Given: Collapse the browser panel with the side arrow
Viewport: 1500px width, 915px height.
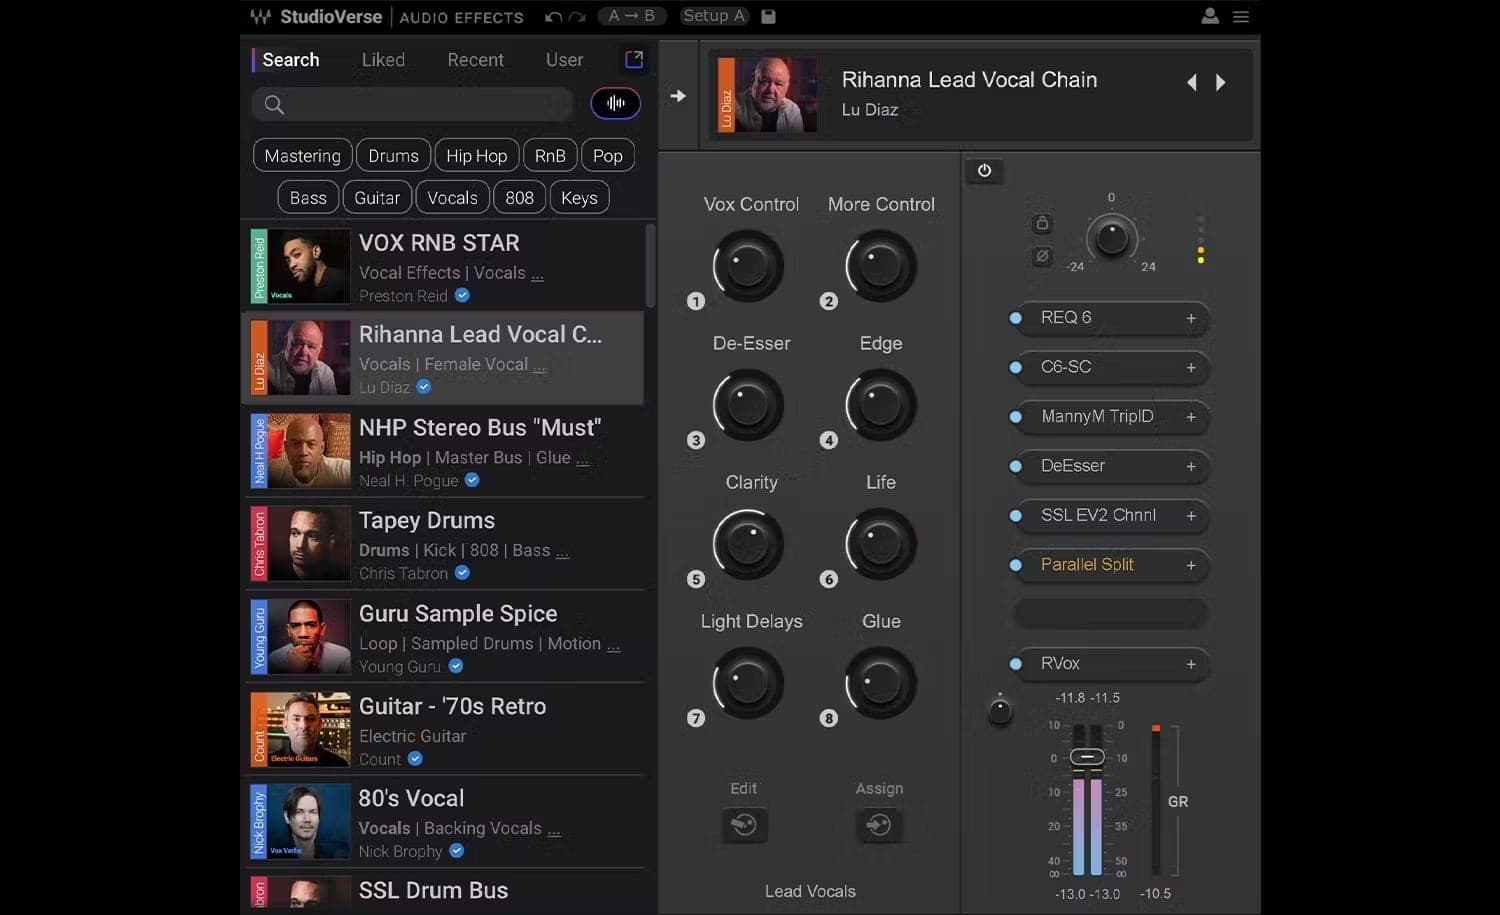Looking at the screenshot, I should 678,94.
